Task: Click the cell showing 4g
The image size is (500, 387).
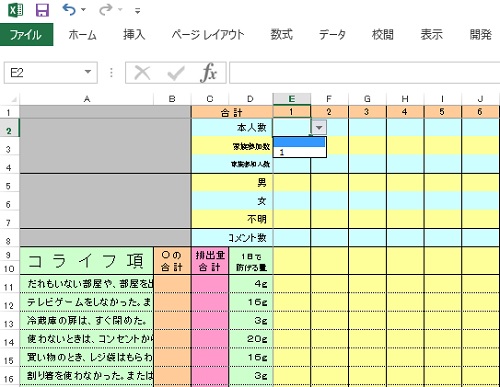Action: pyautogui.click(x=251, y=284)
